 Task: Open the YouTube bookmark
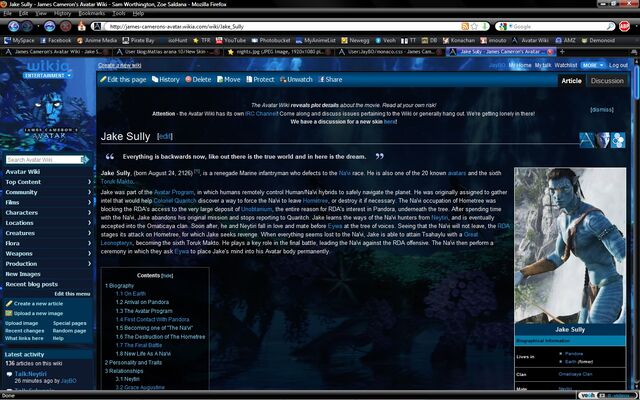click(x=231, y=40)
